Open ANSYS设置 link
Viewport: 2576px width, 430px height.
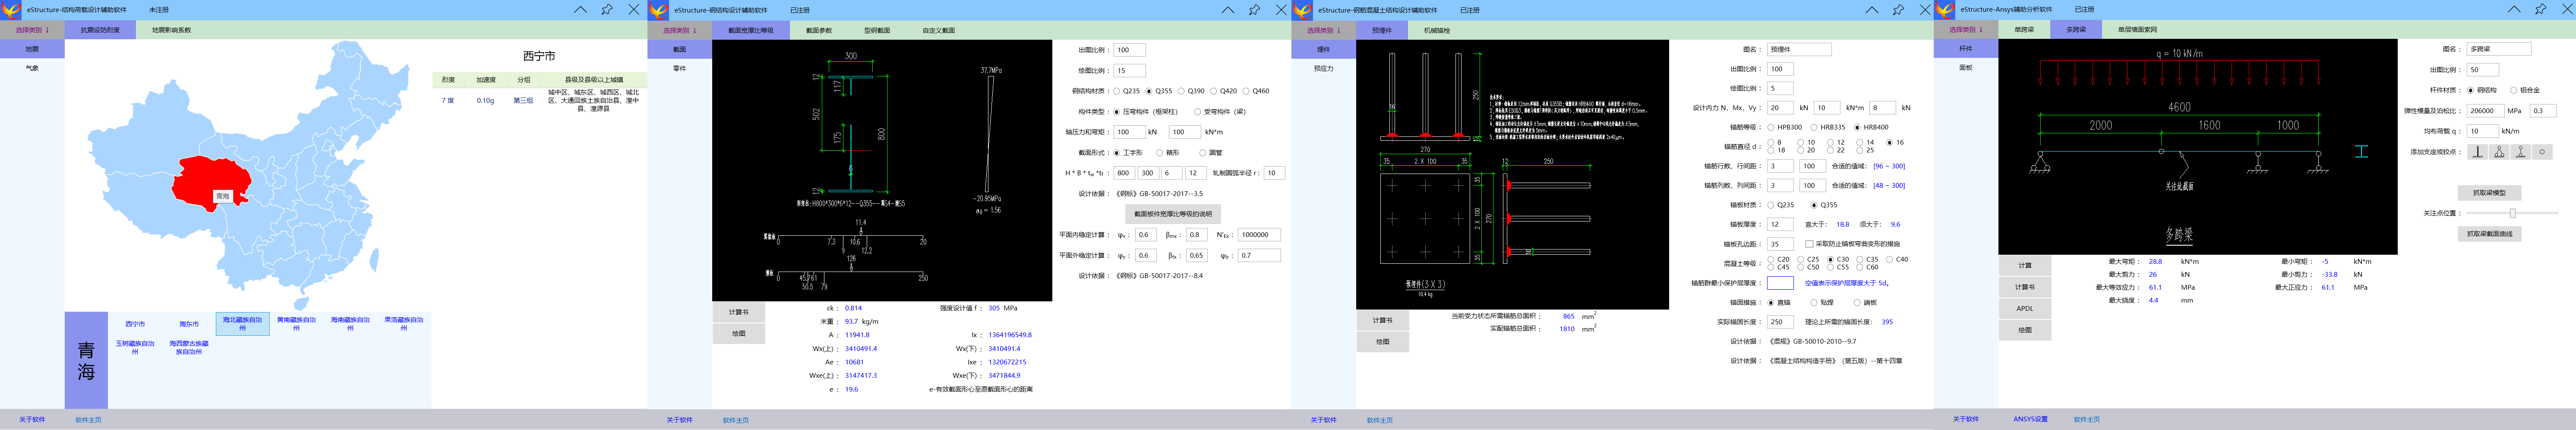pyautogui.click(x=2030, y=419)
